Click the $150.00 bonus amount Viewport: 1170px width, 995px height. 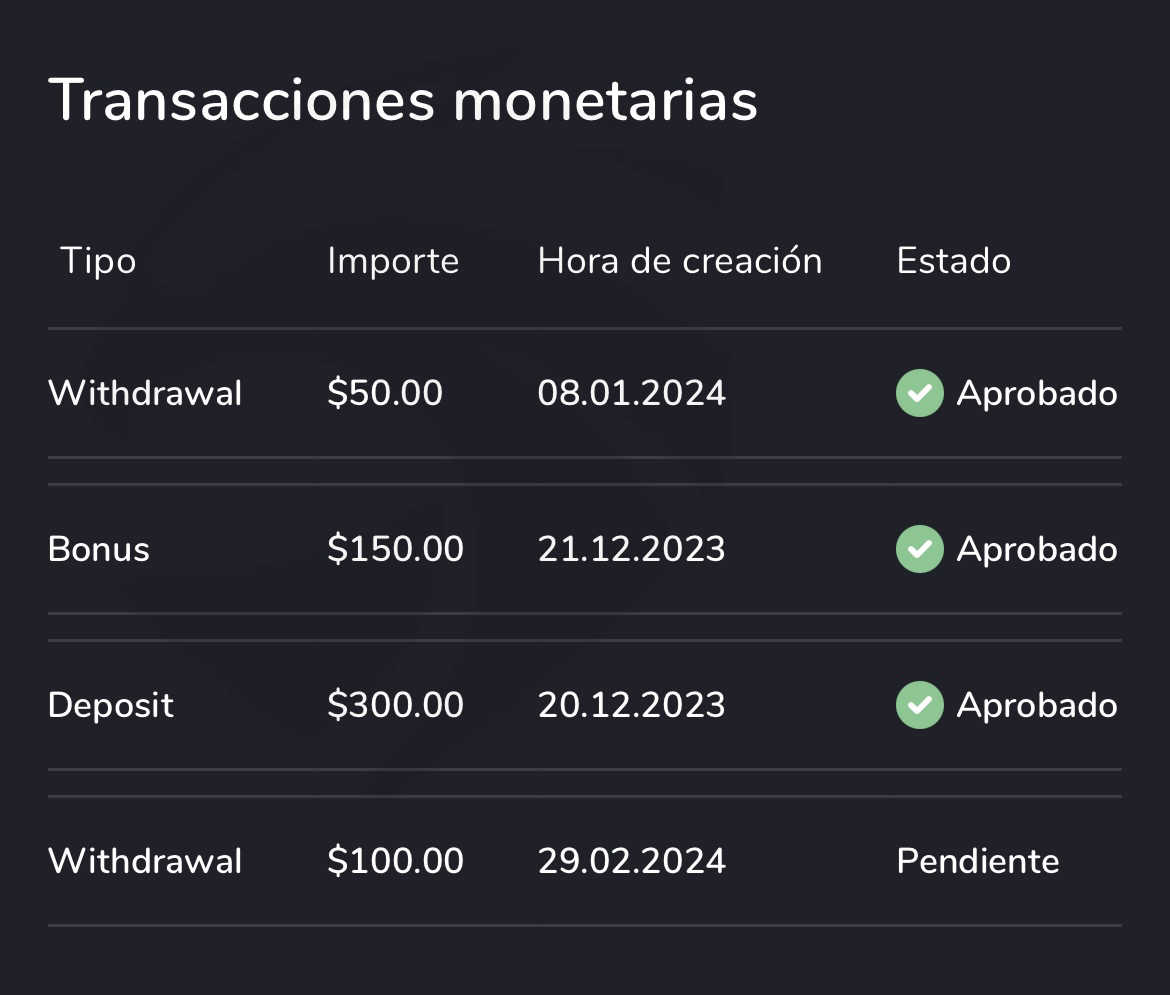click(x=395, y=549)
